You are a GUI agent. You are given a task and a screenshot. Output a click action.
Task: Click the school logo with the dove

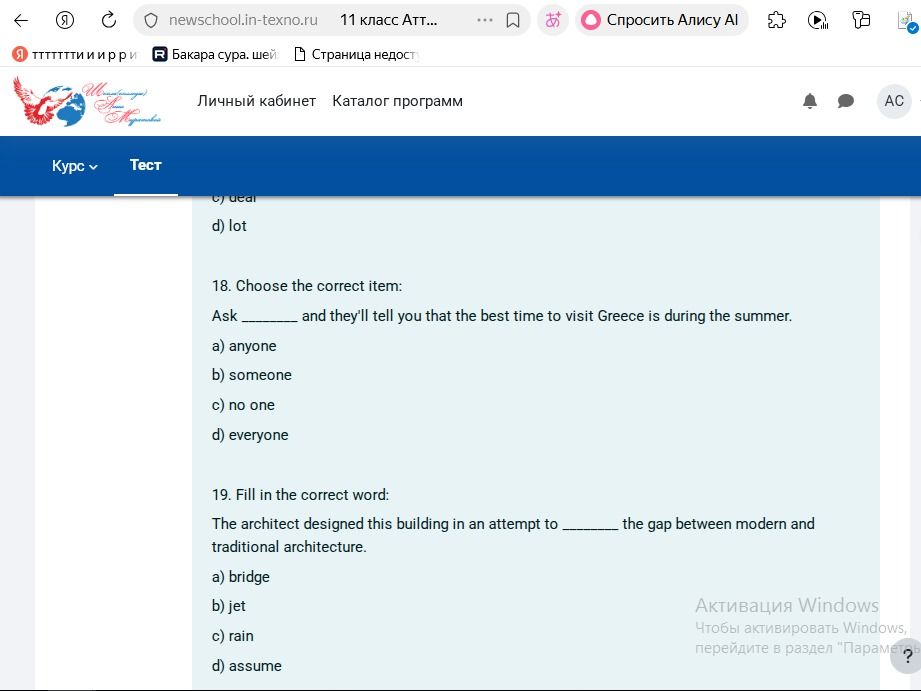pyautogui.click(x=87, y=101)
